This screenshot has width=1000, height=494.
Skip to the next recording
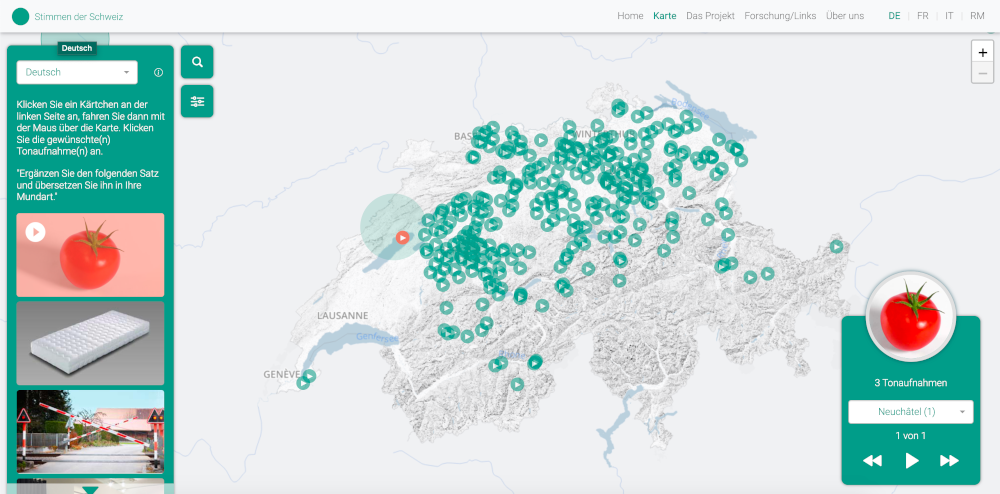coord(949,460)
